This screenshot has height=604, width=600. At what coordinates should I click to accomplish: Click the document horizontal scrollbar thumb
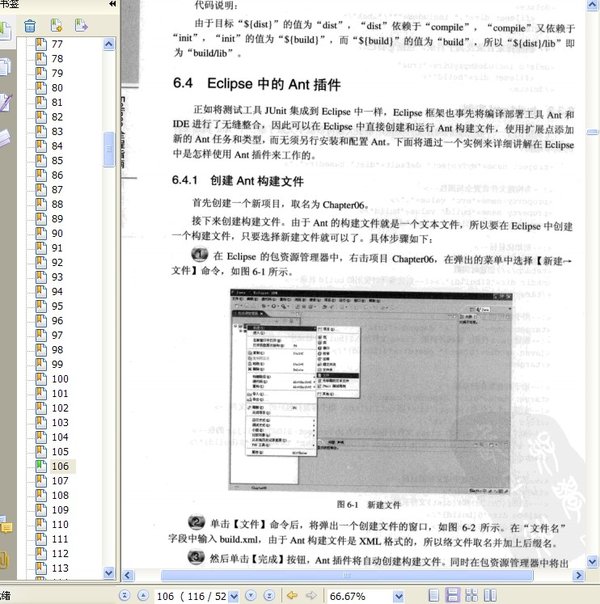coord(347,575)
